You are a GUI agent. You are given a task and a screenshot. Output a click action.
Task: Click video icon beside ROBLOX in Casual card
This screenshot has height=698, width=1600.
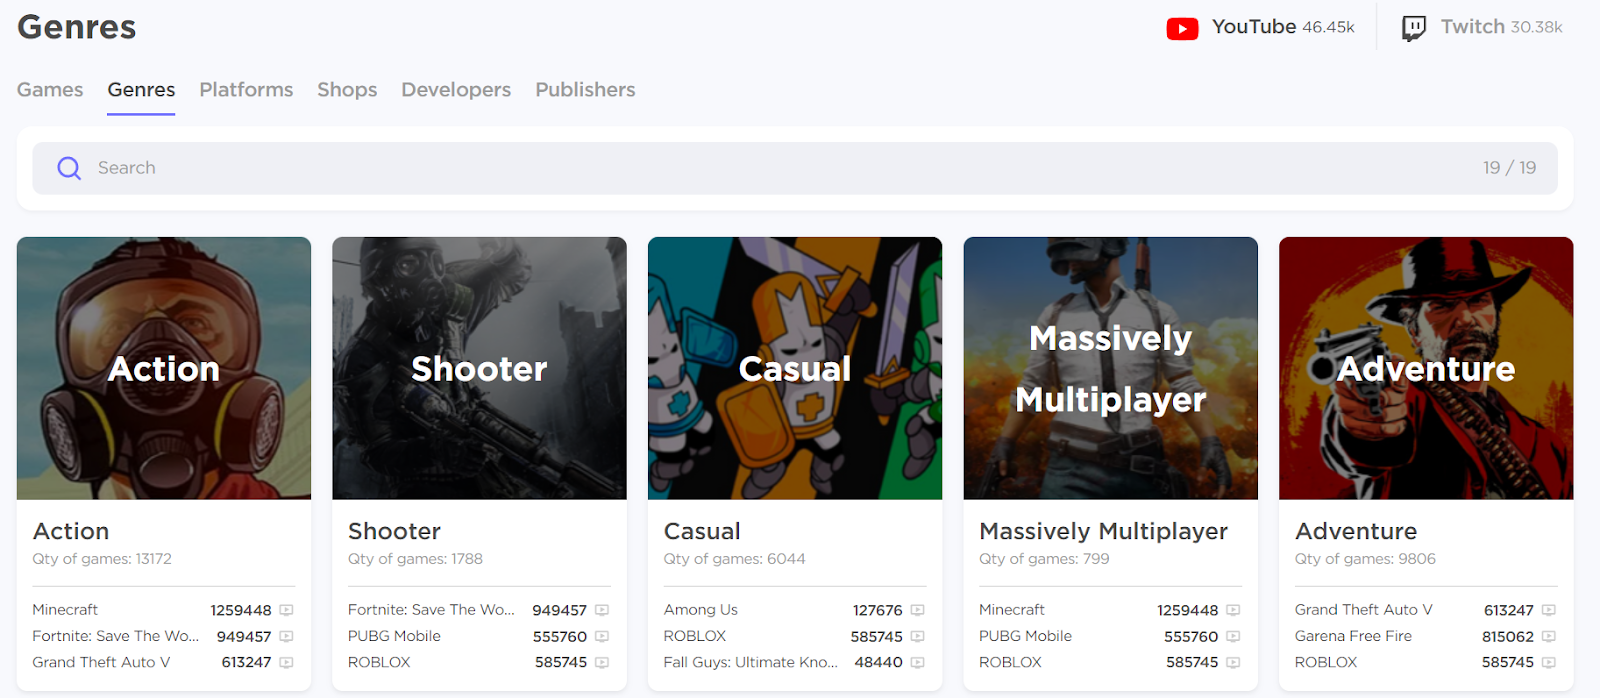[918, 636]
